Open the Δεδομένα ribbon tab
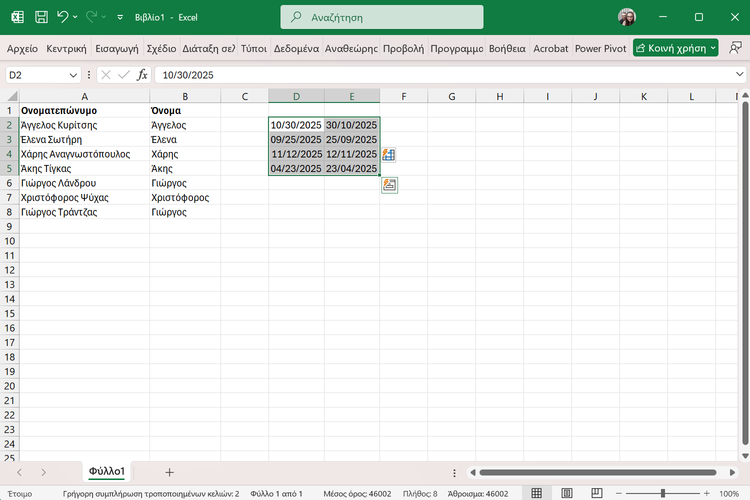 point(295,48)
